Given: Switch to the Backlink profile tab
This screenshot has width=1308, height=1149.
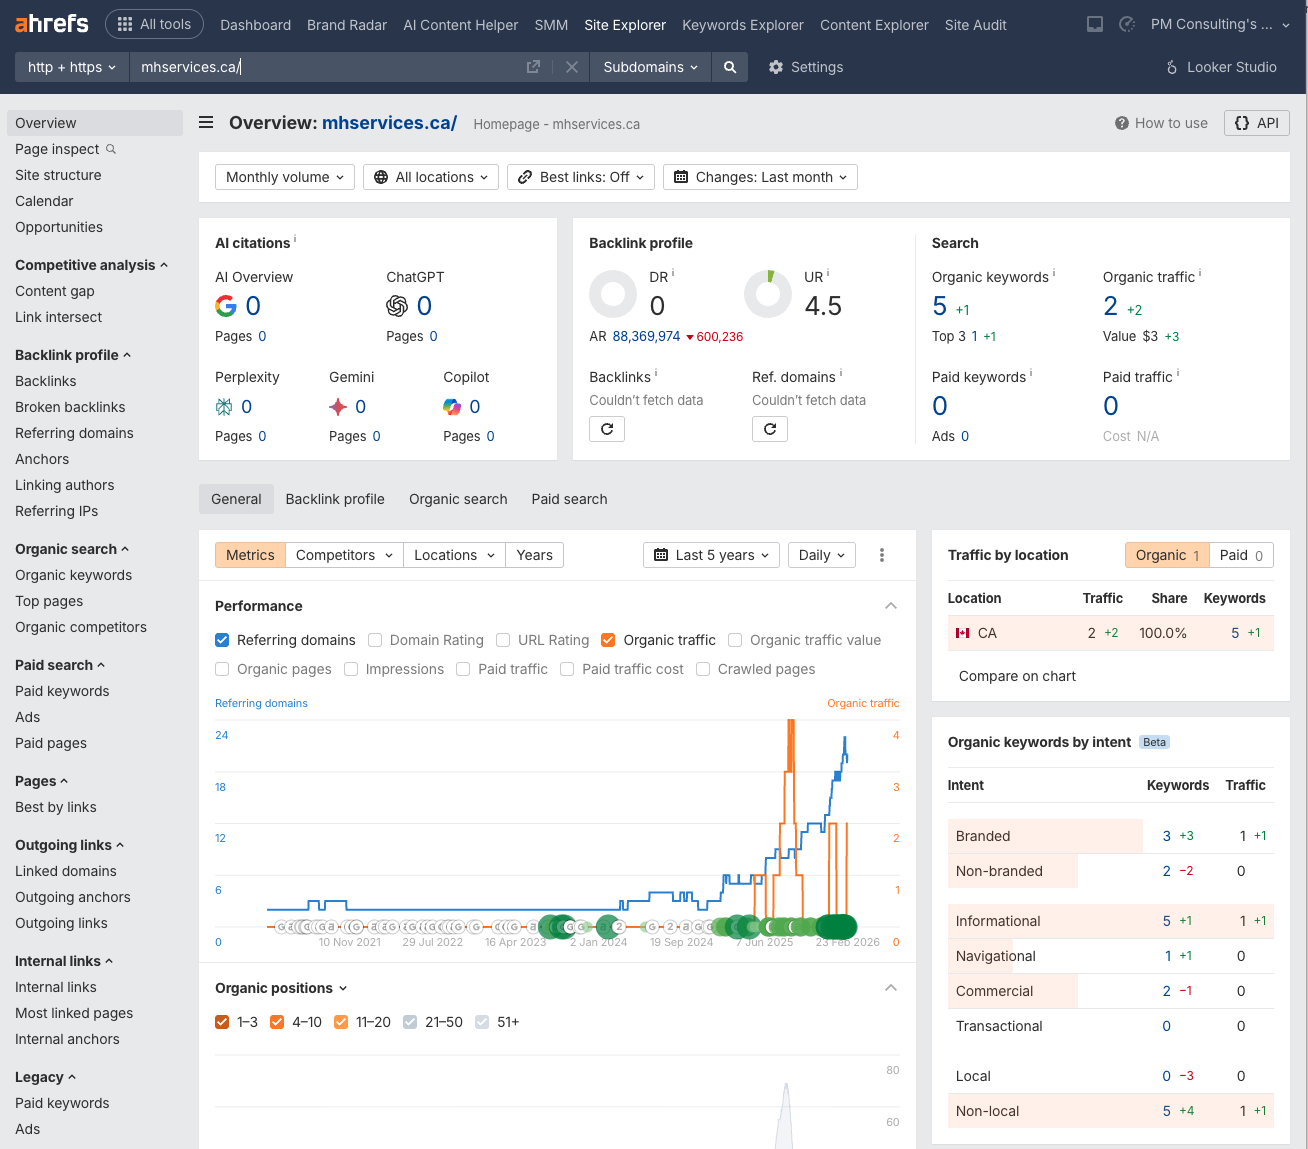Looking at the screenshot, I should tap(334, 498).
